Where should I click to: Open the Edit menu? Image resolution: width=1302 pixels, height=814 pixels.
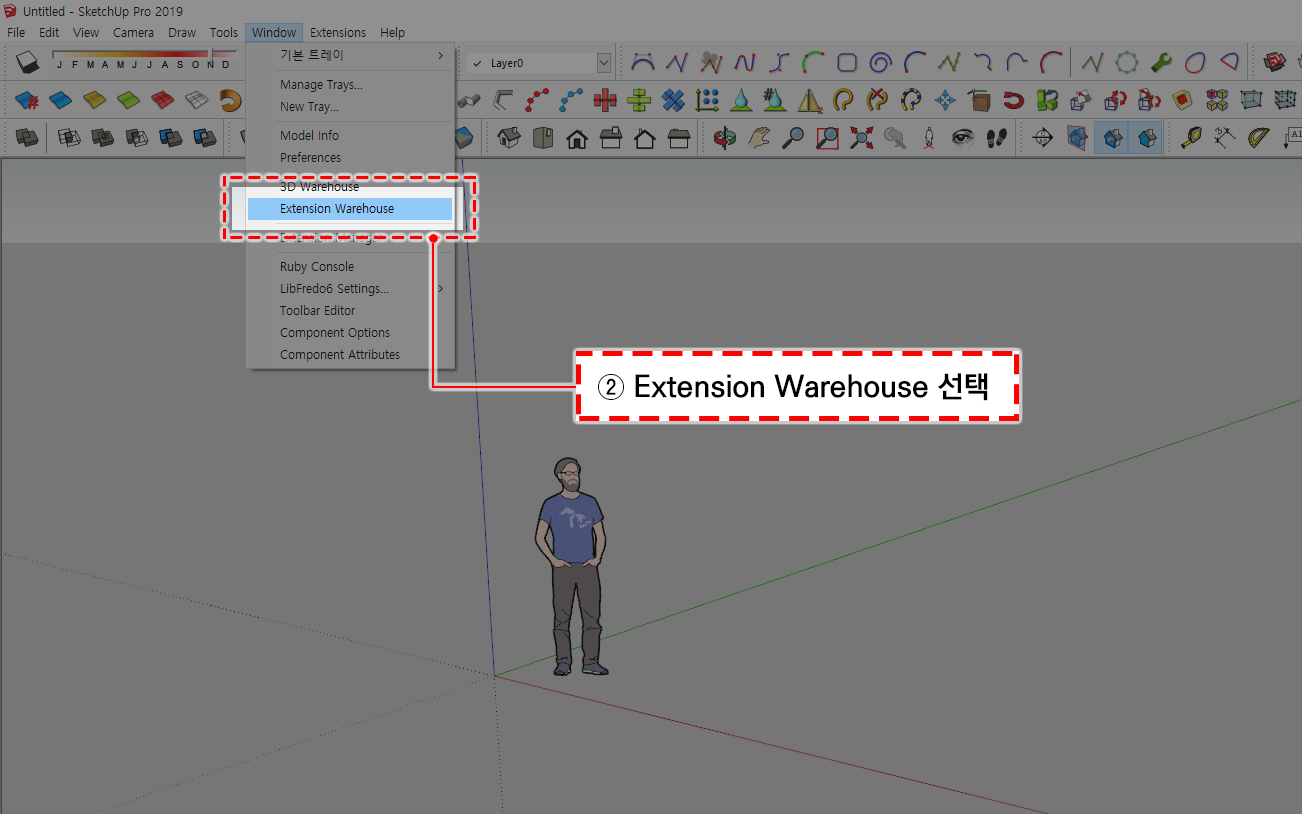(x=49, y=32)
